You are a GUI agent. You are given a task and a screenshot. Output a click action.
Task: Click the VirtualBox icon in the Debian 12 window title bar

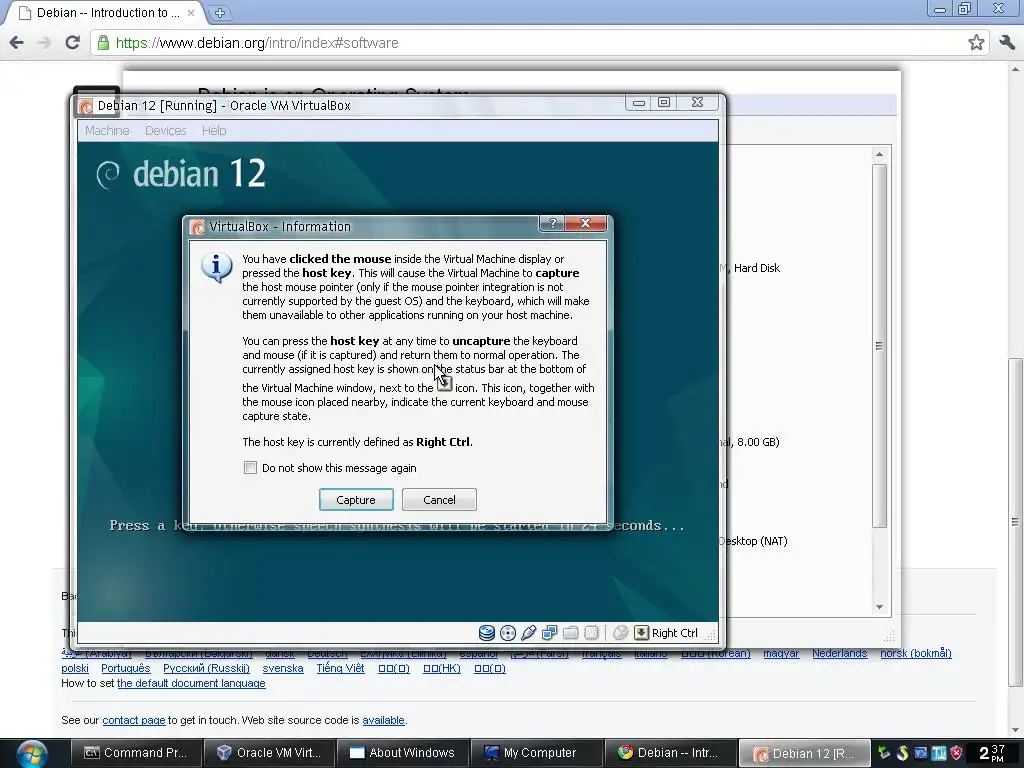(86, 106)
